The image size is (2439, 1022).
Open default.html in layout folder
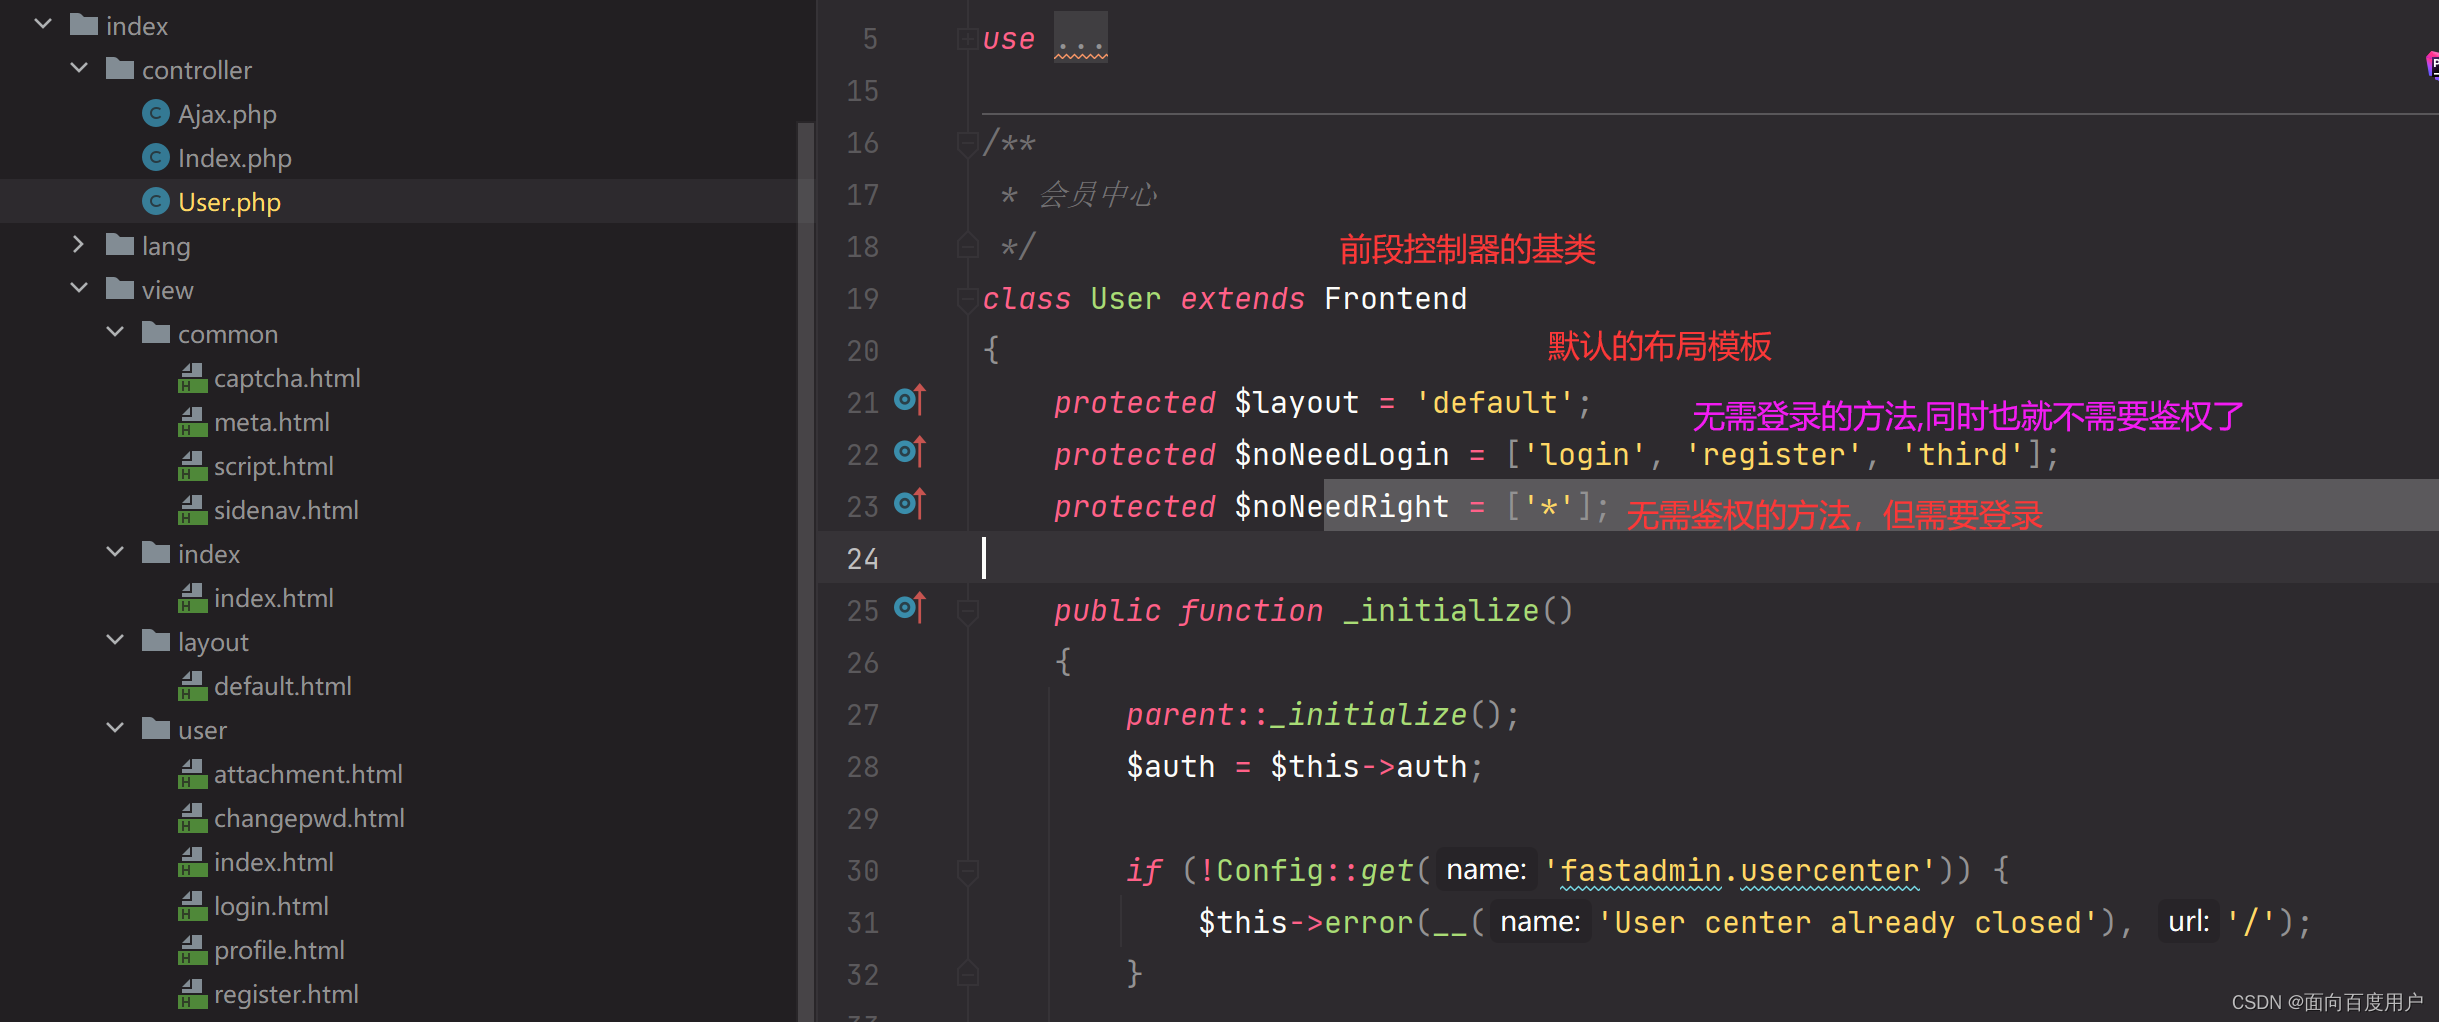(283, 686)
